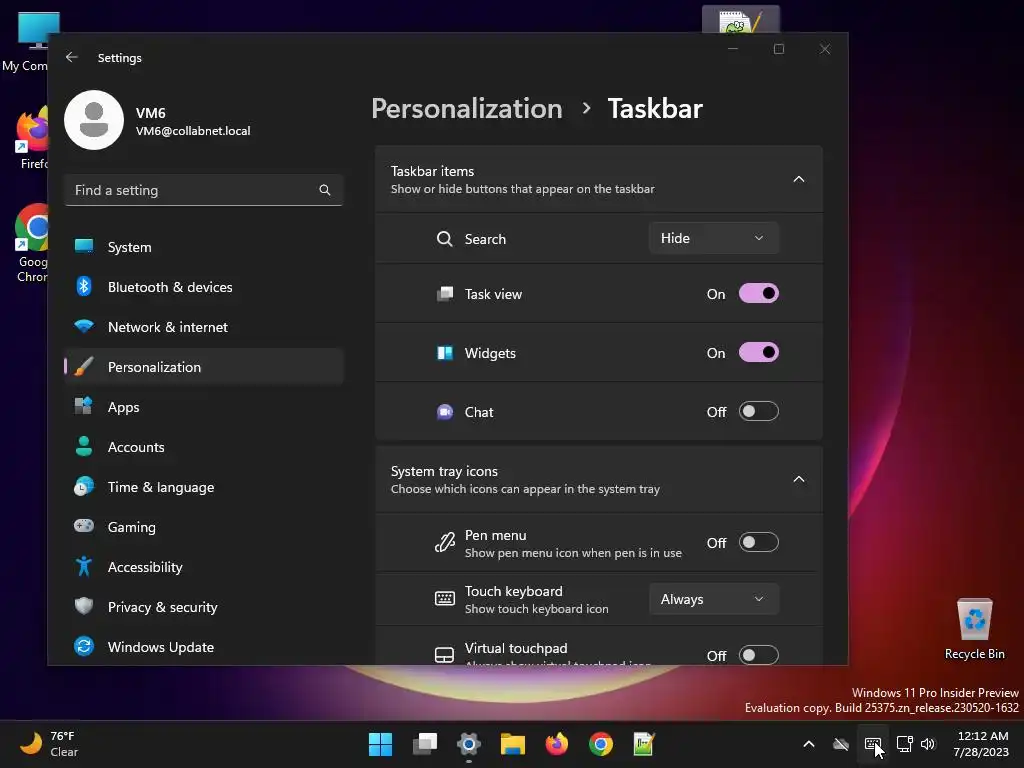The height and width of the screenshot is (768, 1024).
Task: Open Bluetooth & devices settings
Action: click(204, 287)
